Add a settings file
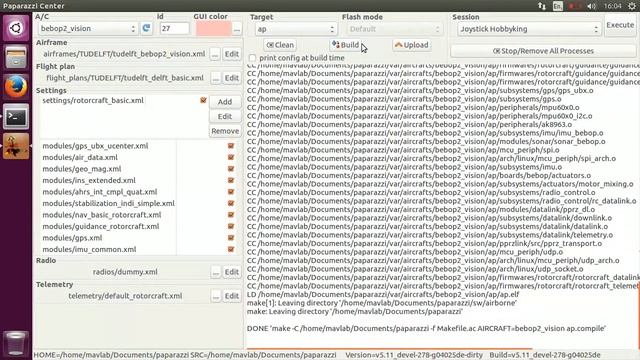The image size is (640, 360). (224, 102)
